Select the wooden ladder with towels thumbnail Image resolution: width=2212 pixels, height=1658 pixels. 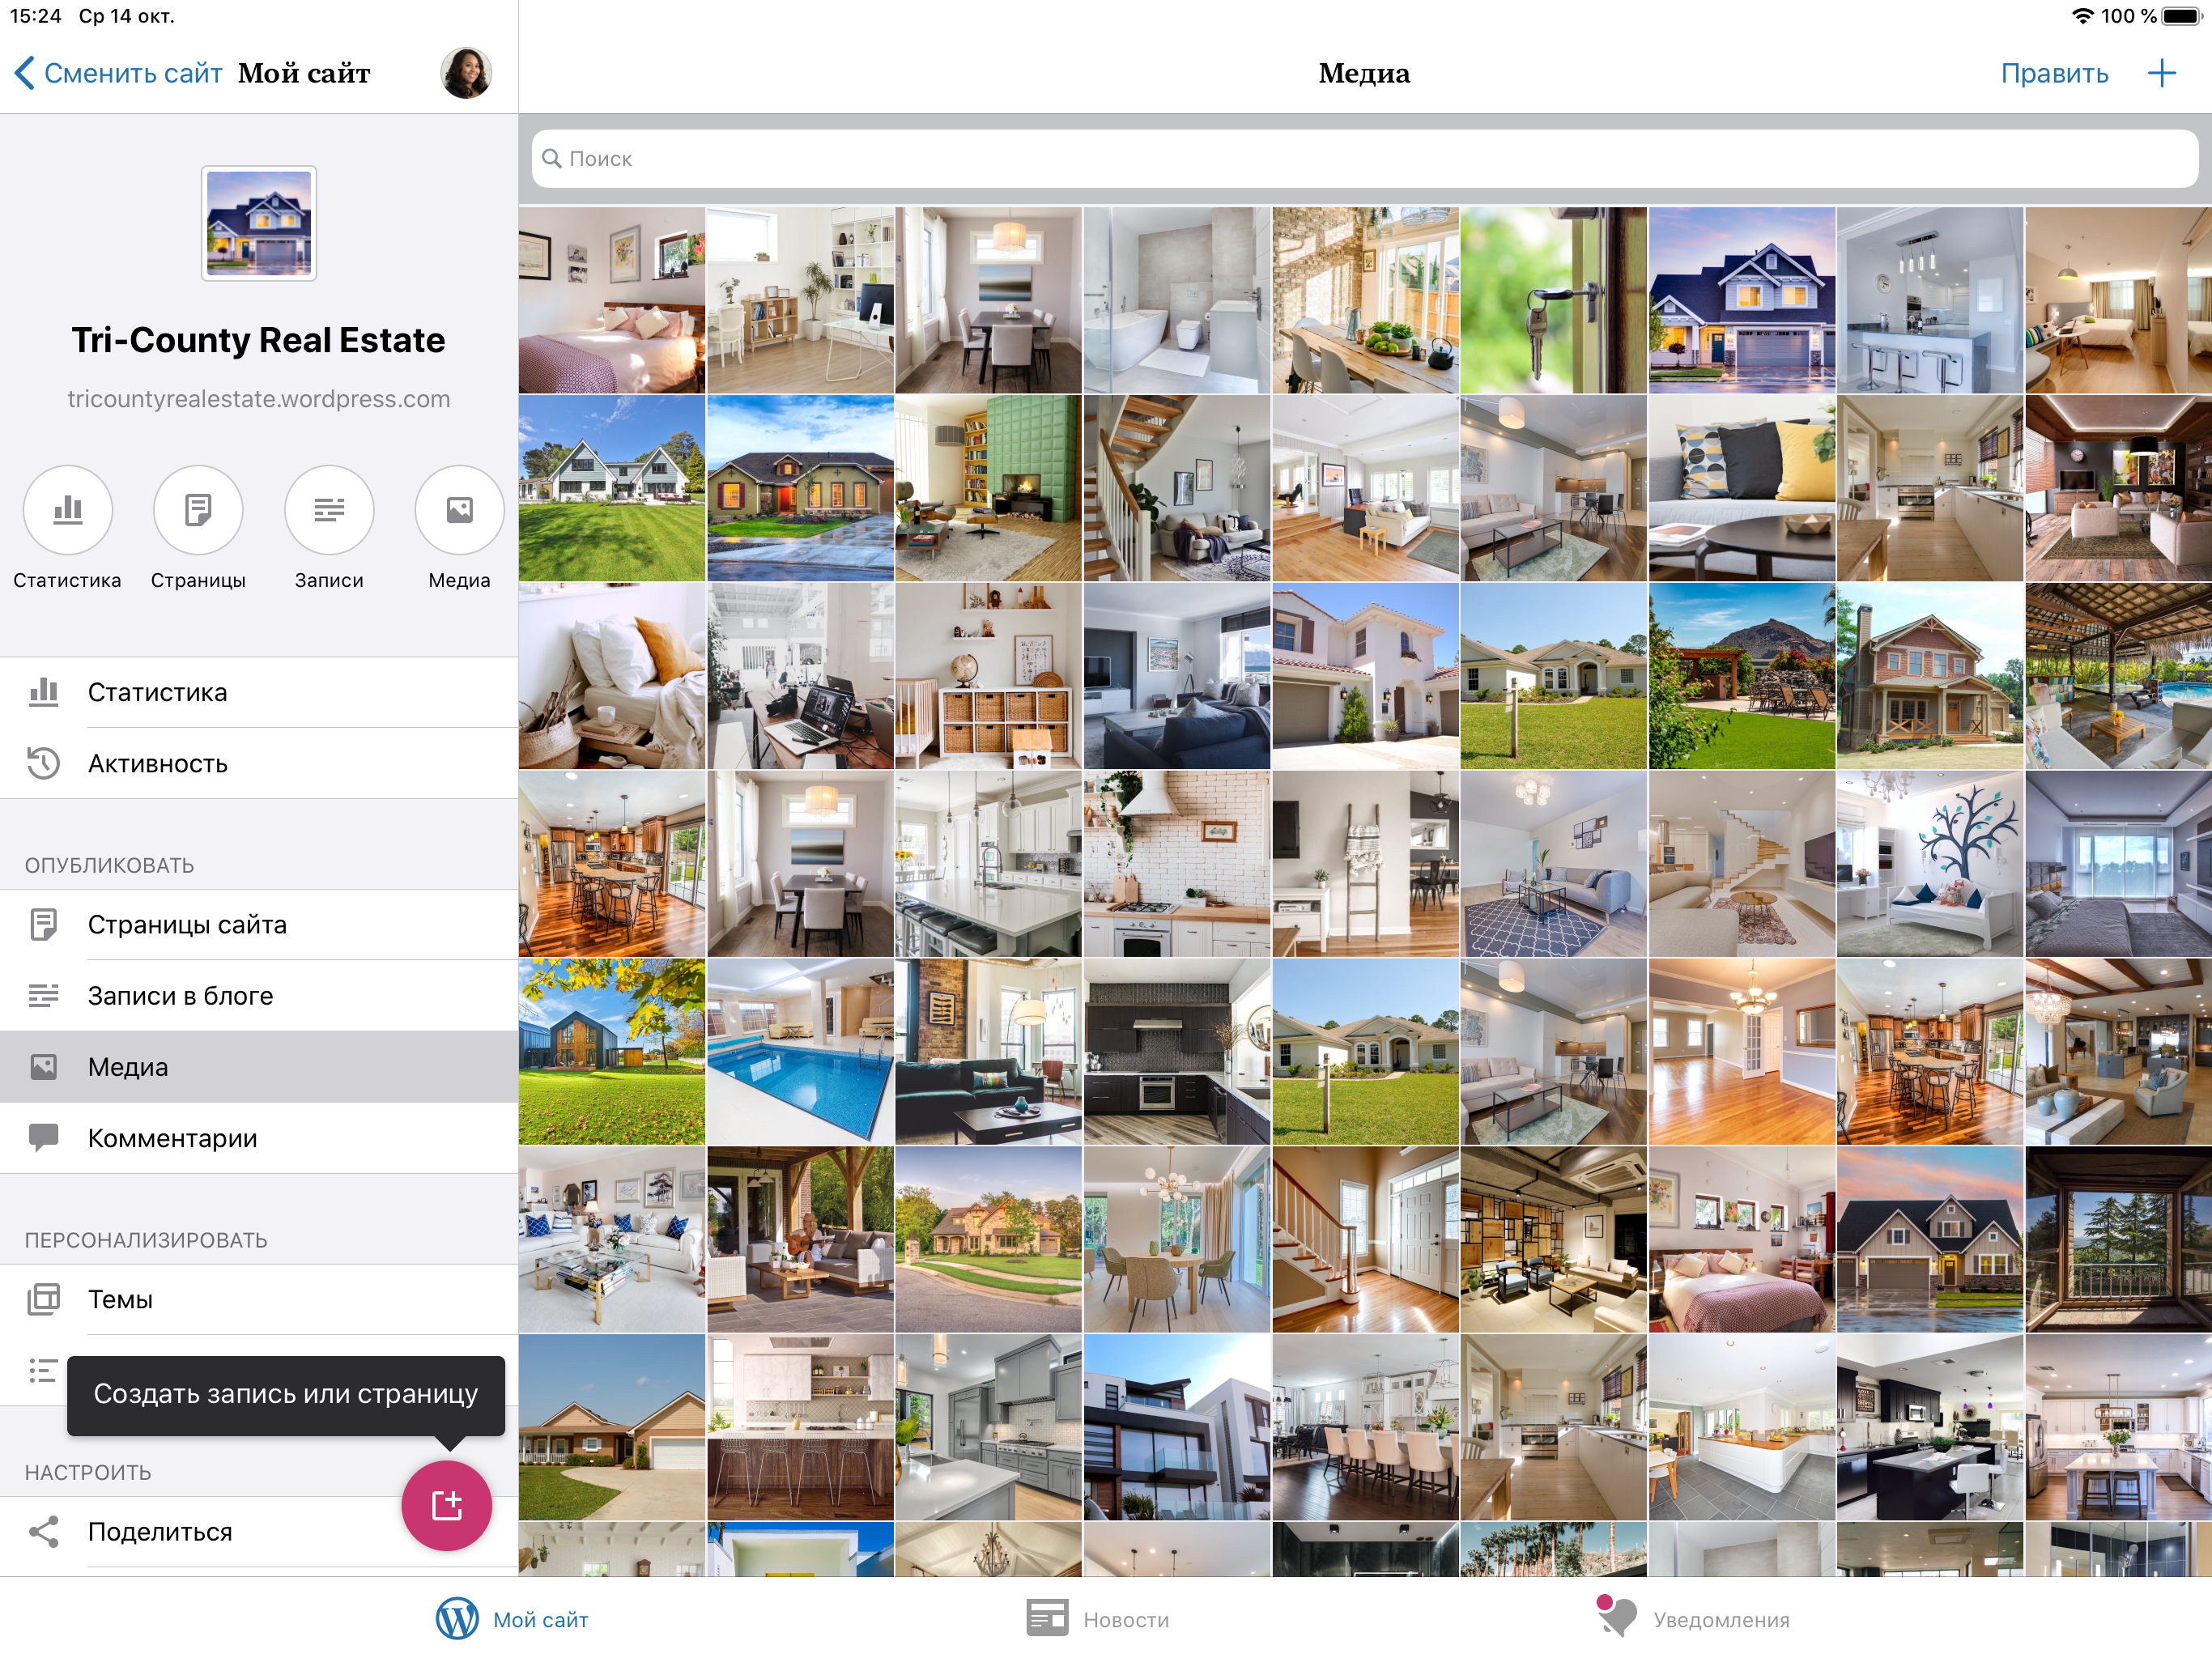tap(1365, 863)
